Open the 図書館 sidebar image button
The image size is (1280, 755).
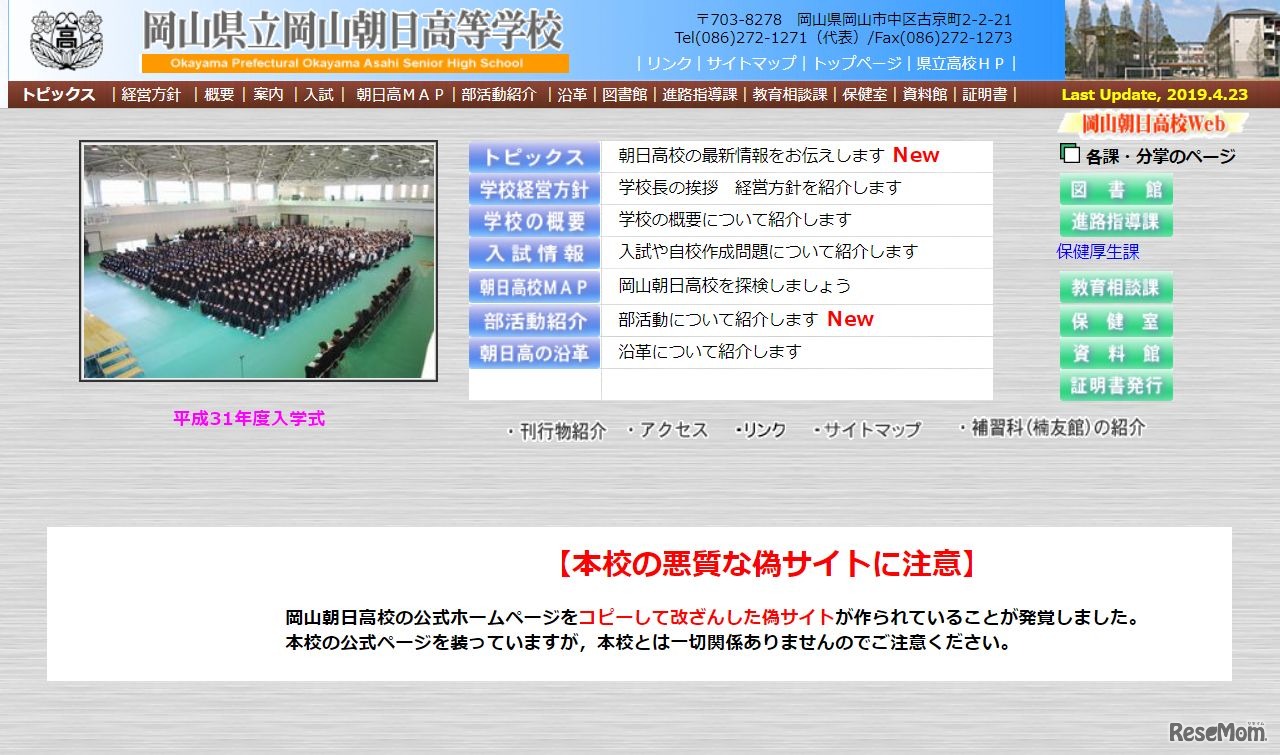1115,190
